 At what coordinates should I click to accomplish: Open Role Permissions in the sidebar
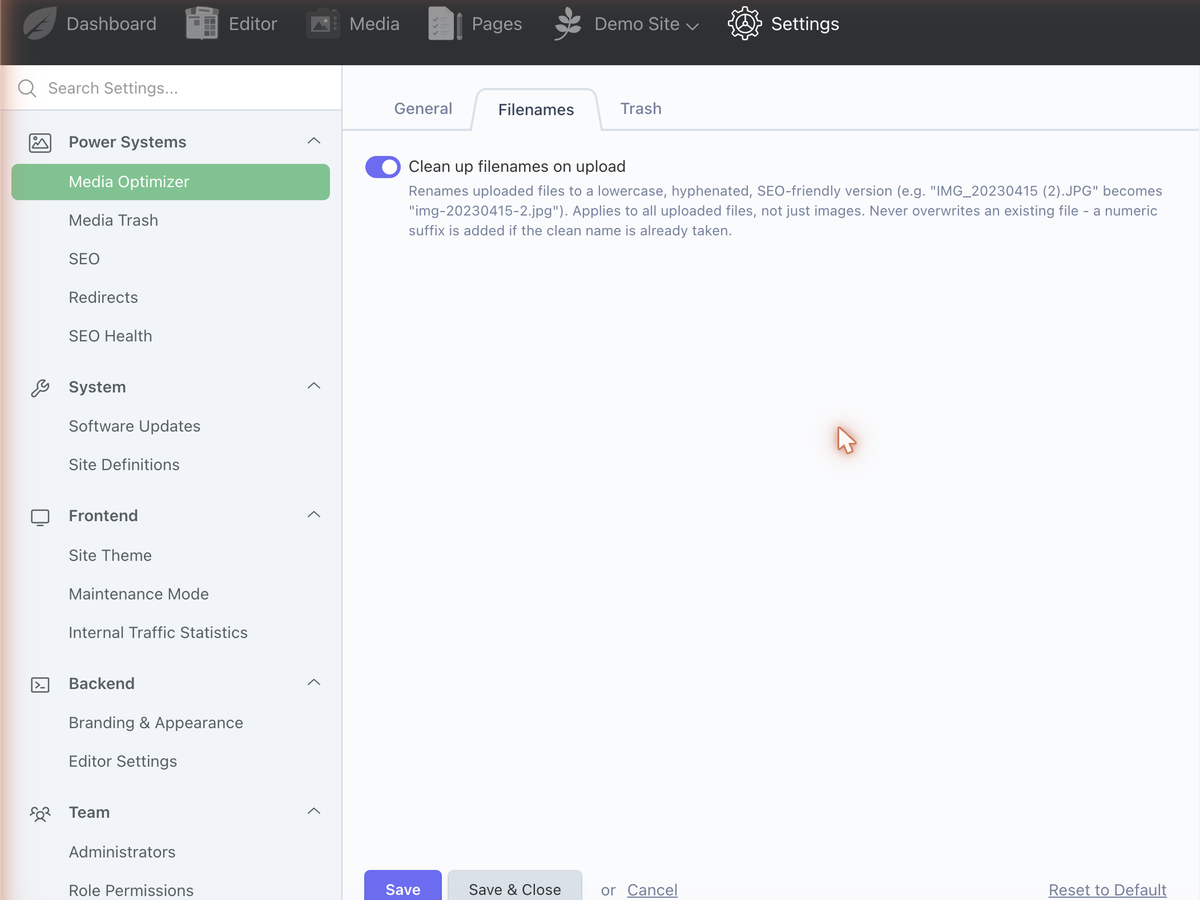click(x=131, y=890)
